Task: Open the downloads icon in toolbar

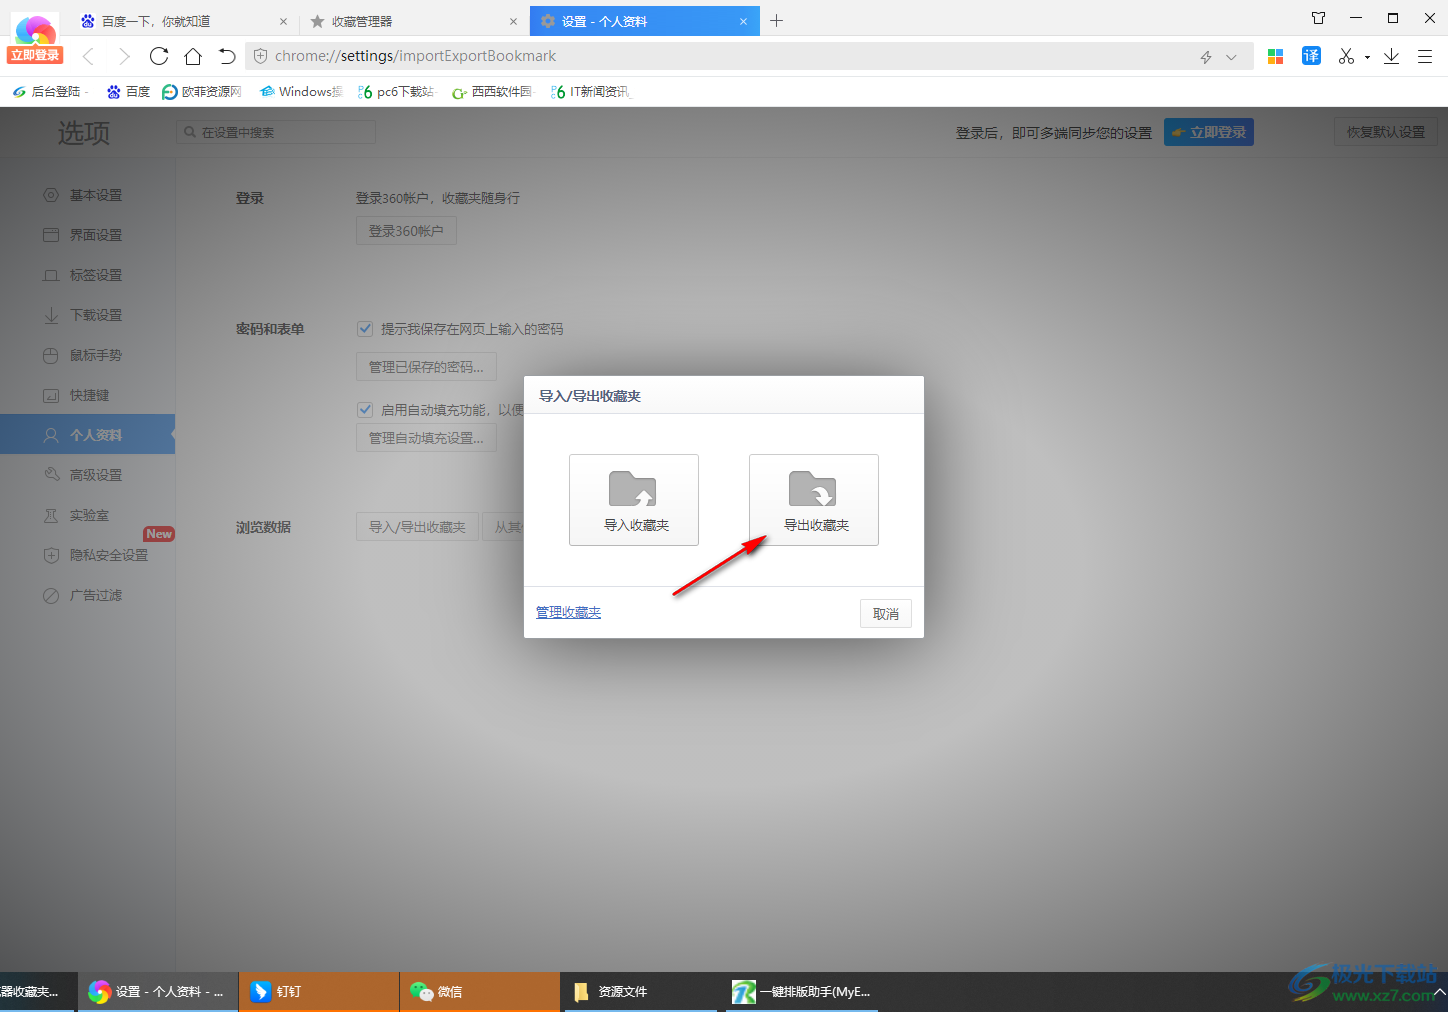Action: [1391, 56]
